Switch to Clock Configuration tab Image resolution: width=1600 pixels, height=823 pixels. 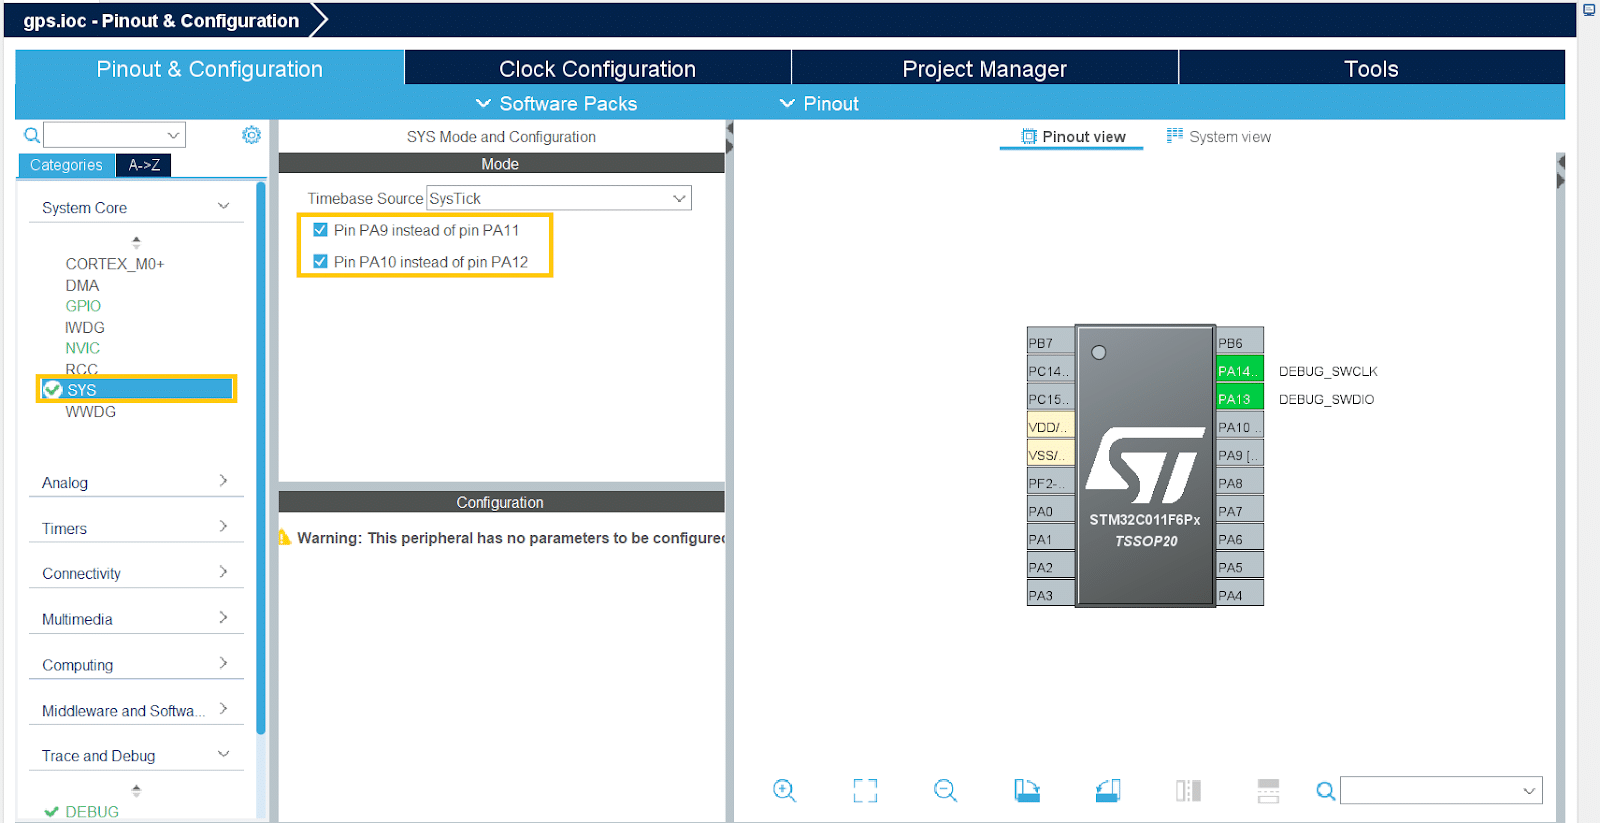pyautogui.click(x=597, y=69)
